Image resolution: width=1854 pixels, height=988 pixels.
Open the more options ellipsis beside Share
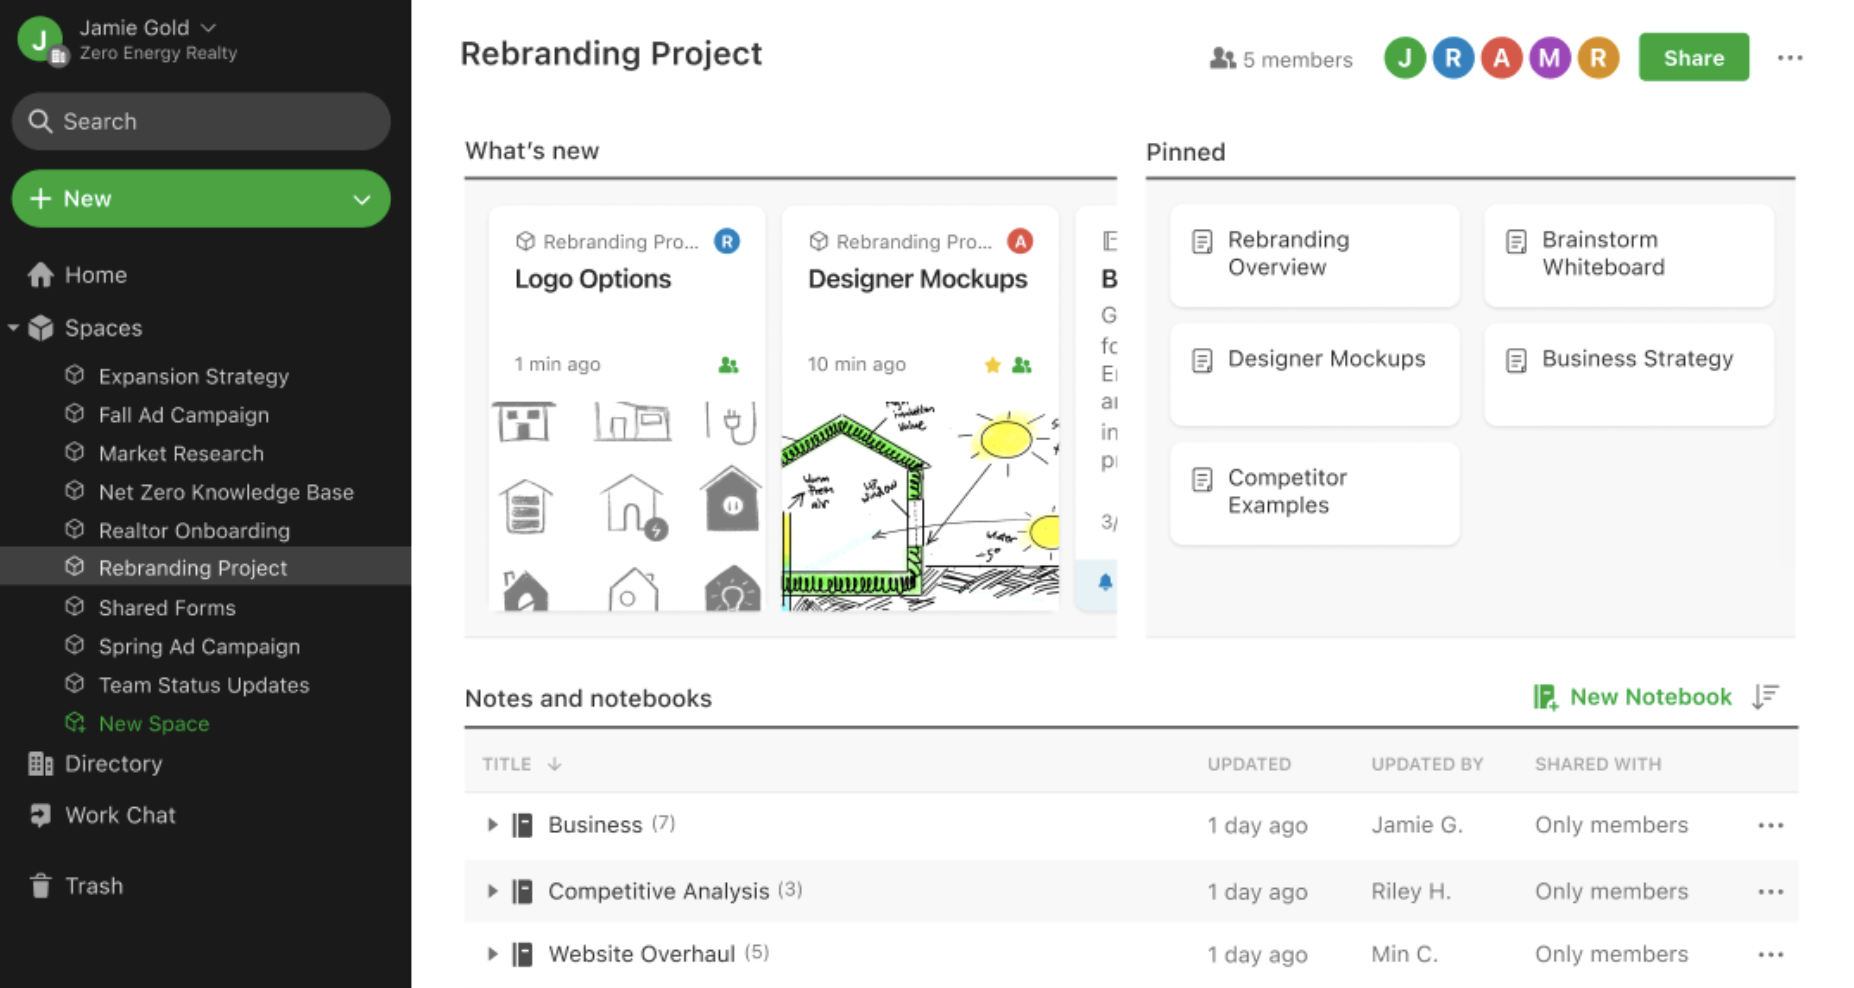(1790, 58)
